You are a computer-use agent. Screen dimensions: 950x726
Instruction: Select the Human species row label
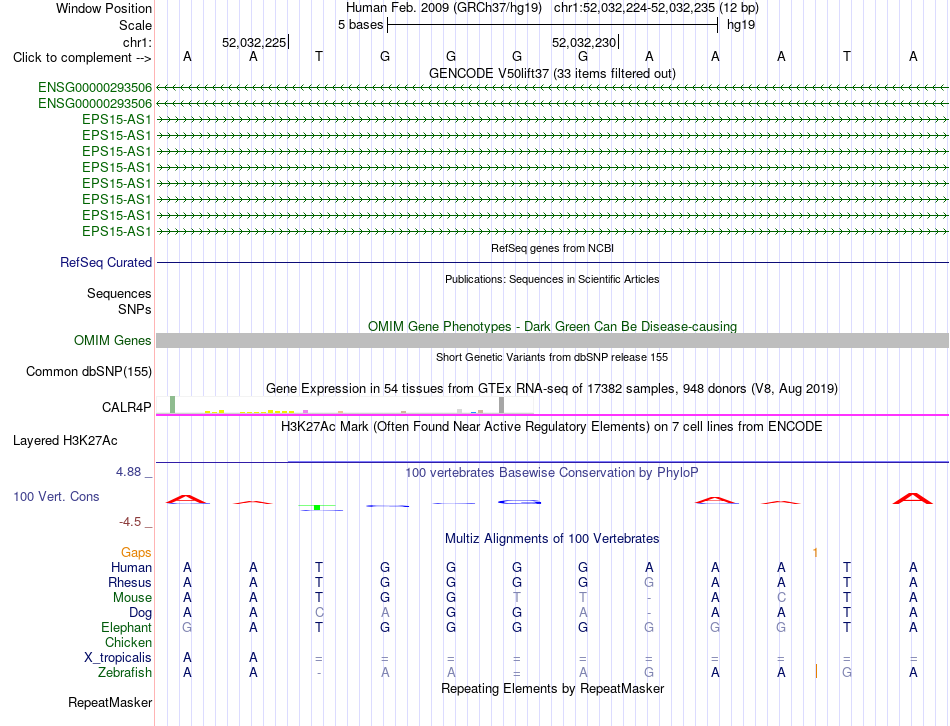tap(131, 567)
